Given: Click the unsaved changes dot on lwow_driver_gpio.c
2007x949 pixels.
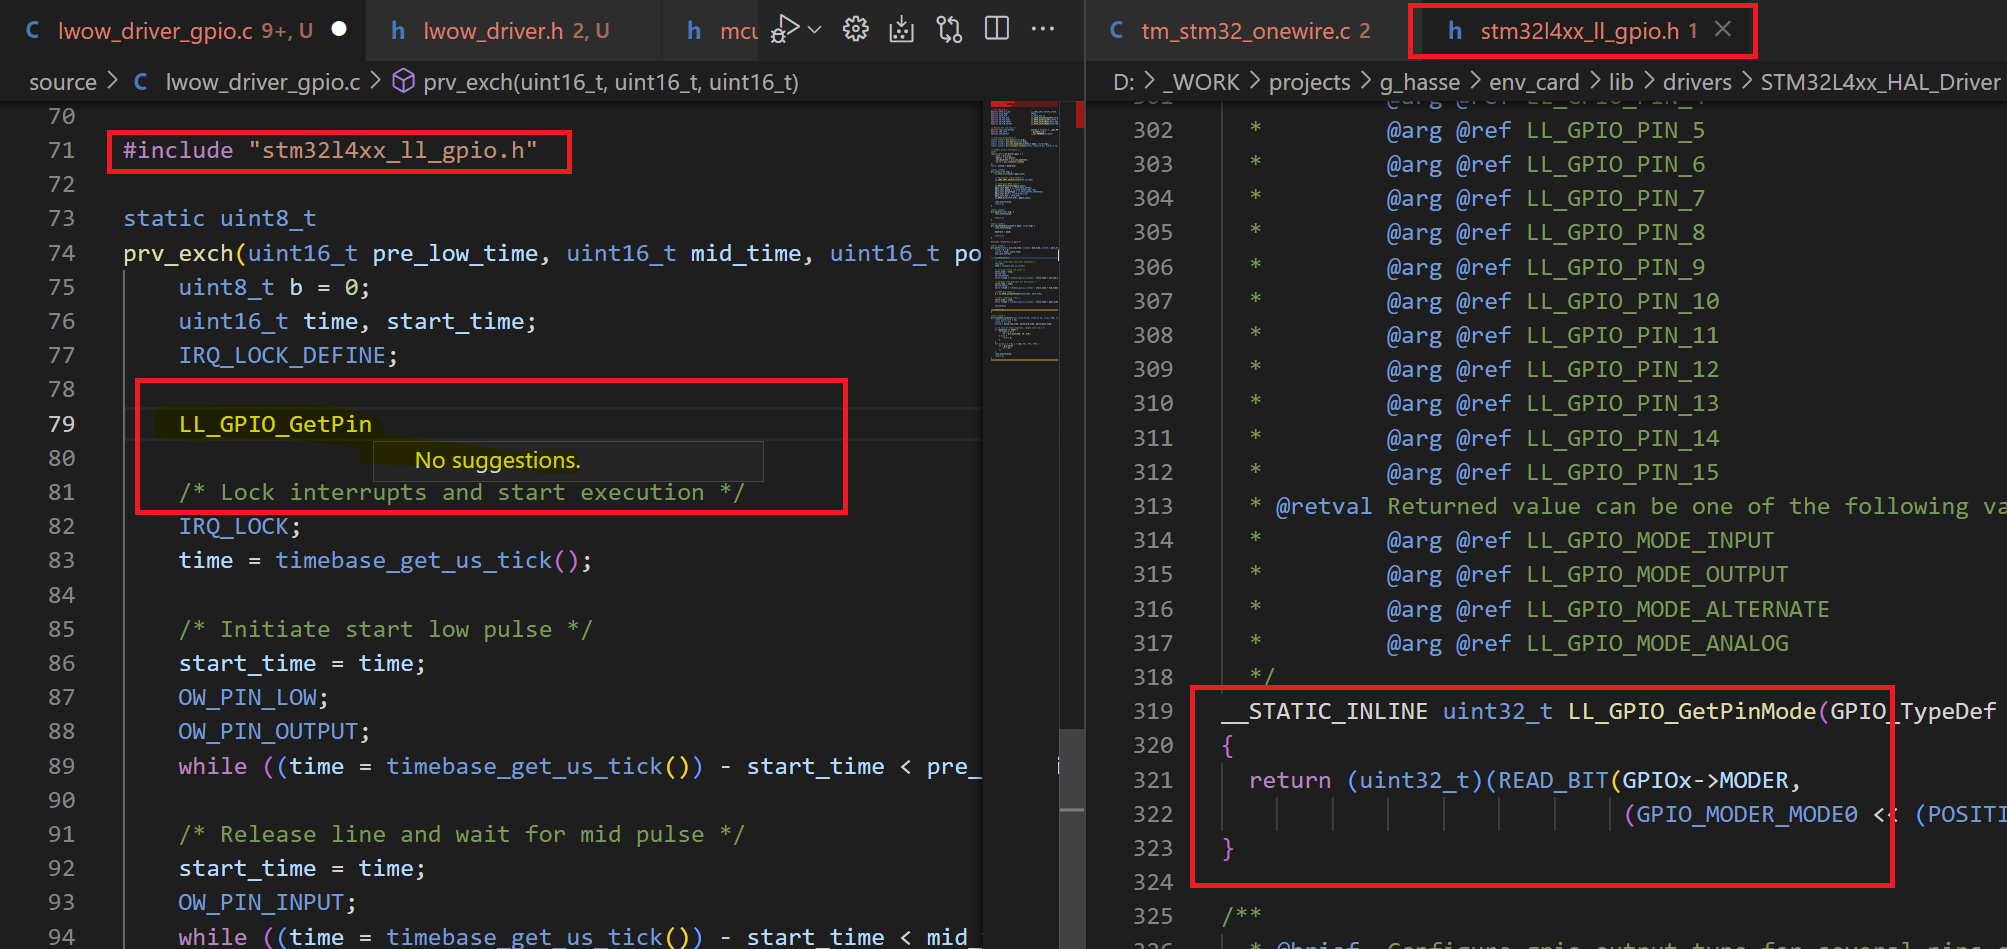Looking at the screenshot, I should point(339,30).
